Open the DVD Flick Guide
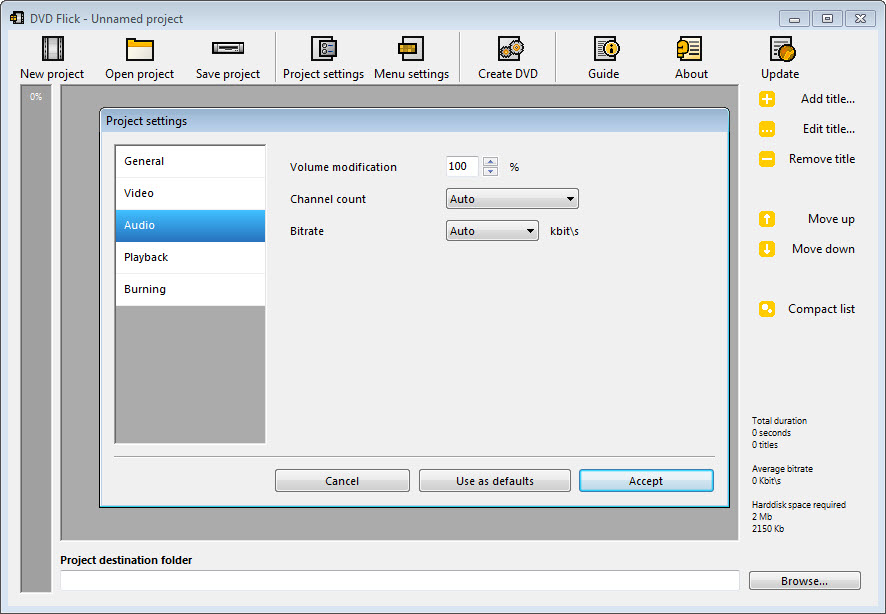The image size is (886, 614). (x=604, y=55)
